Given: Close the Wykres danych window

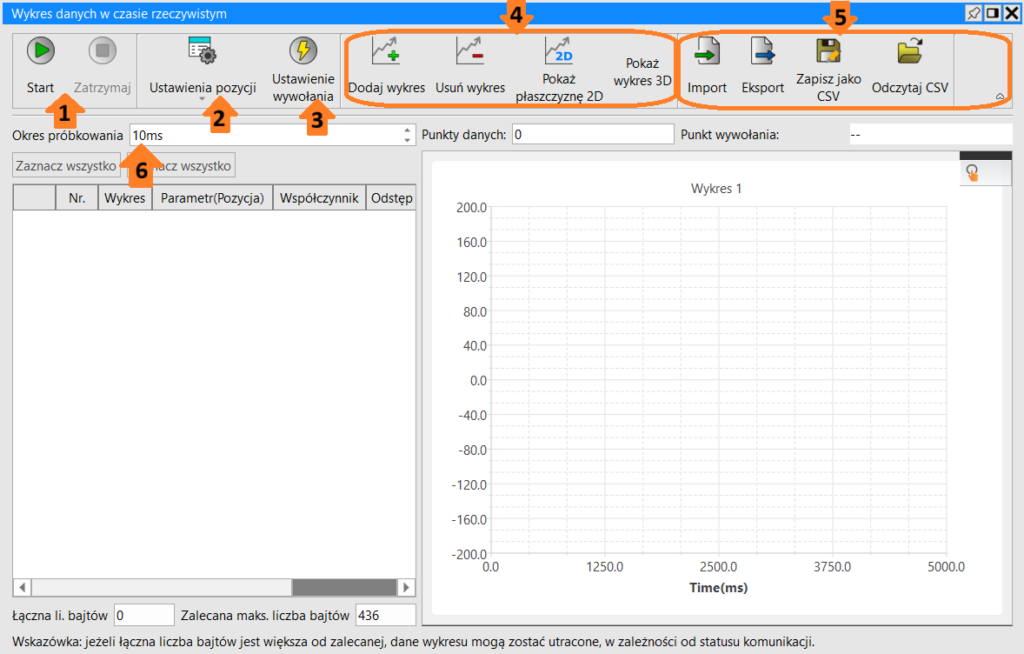Looking at the screenshot, I should pos(1011,13).
